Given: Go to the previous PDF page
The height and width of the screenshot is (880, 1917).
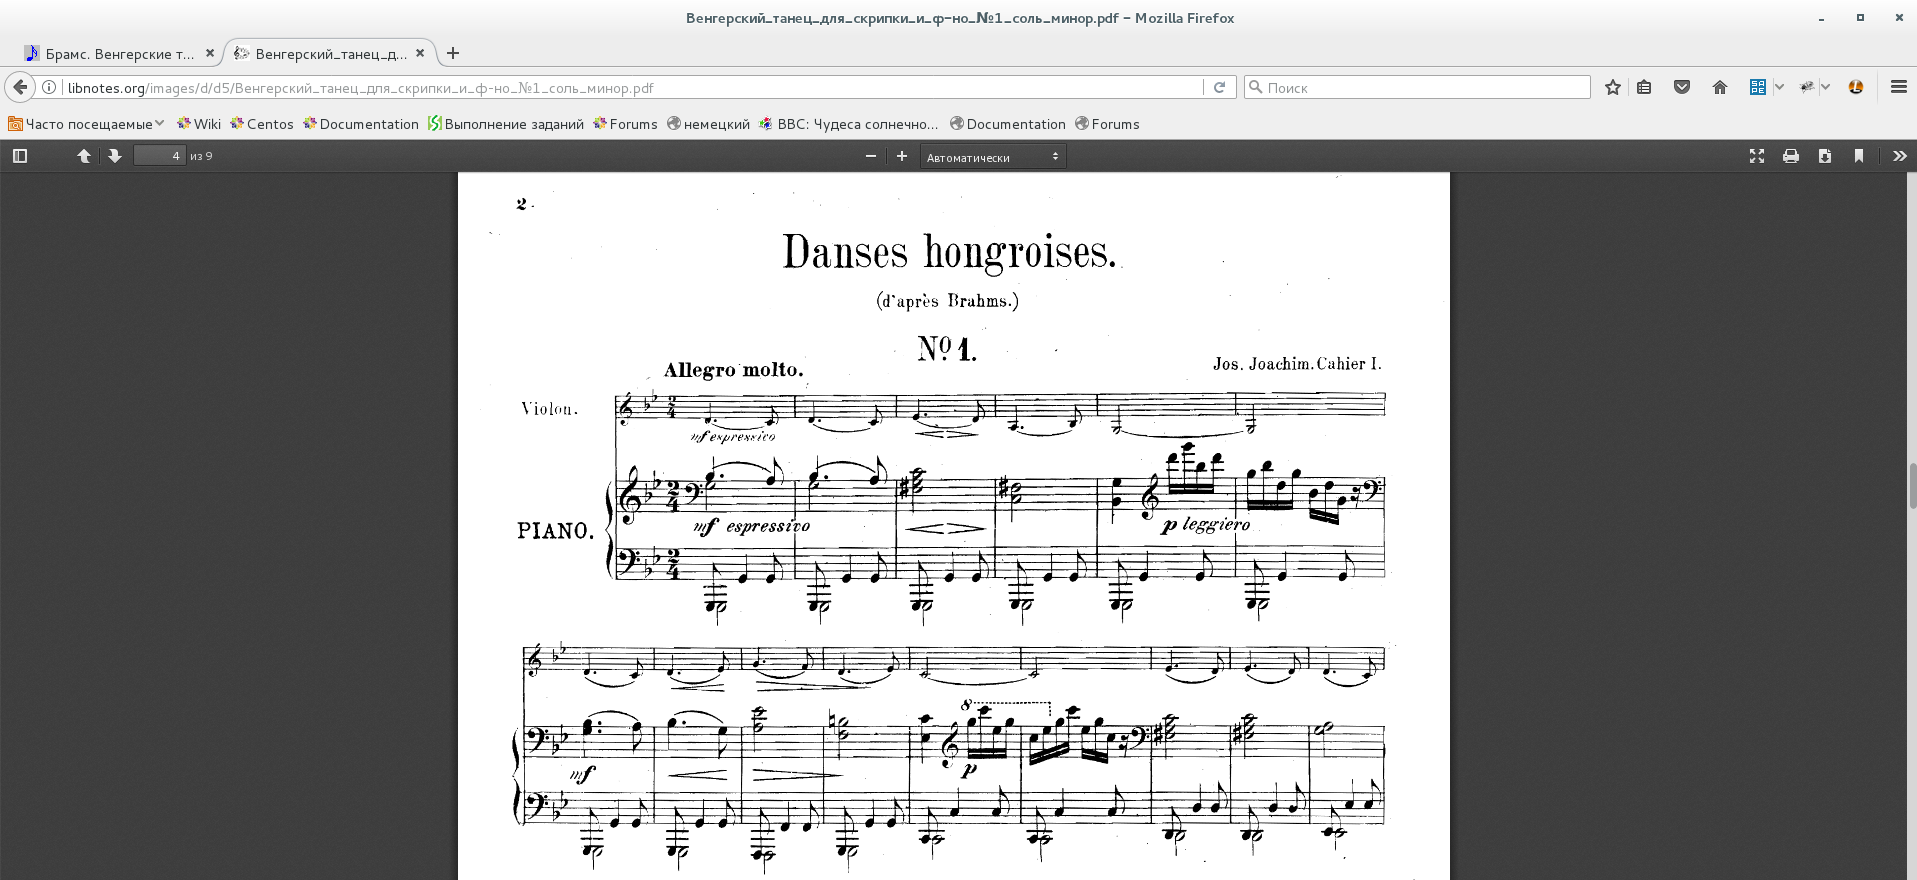Looking at the screenshot, I should pos(84,156).
